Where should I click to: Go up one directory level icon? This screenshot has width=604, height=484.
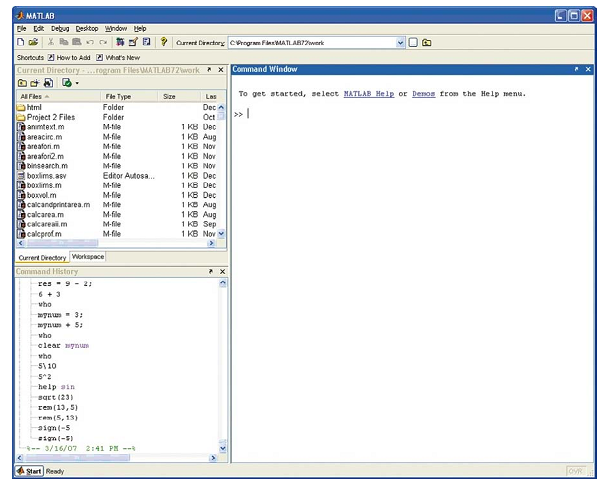22,82
